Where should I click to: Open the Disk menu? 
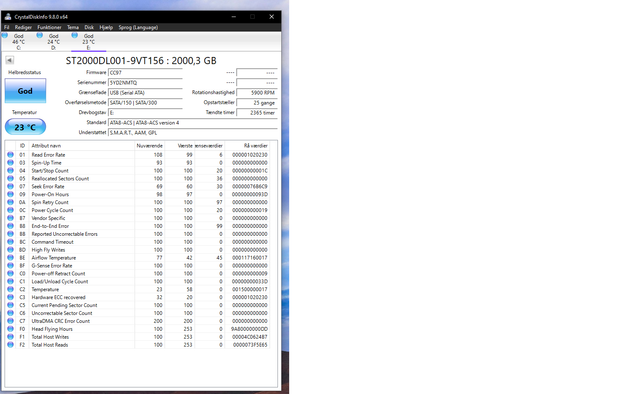(89, 27)
